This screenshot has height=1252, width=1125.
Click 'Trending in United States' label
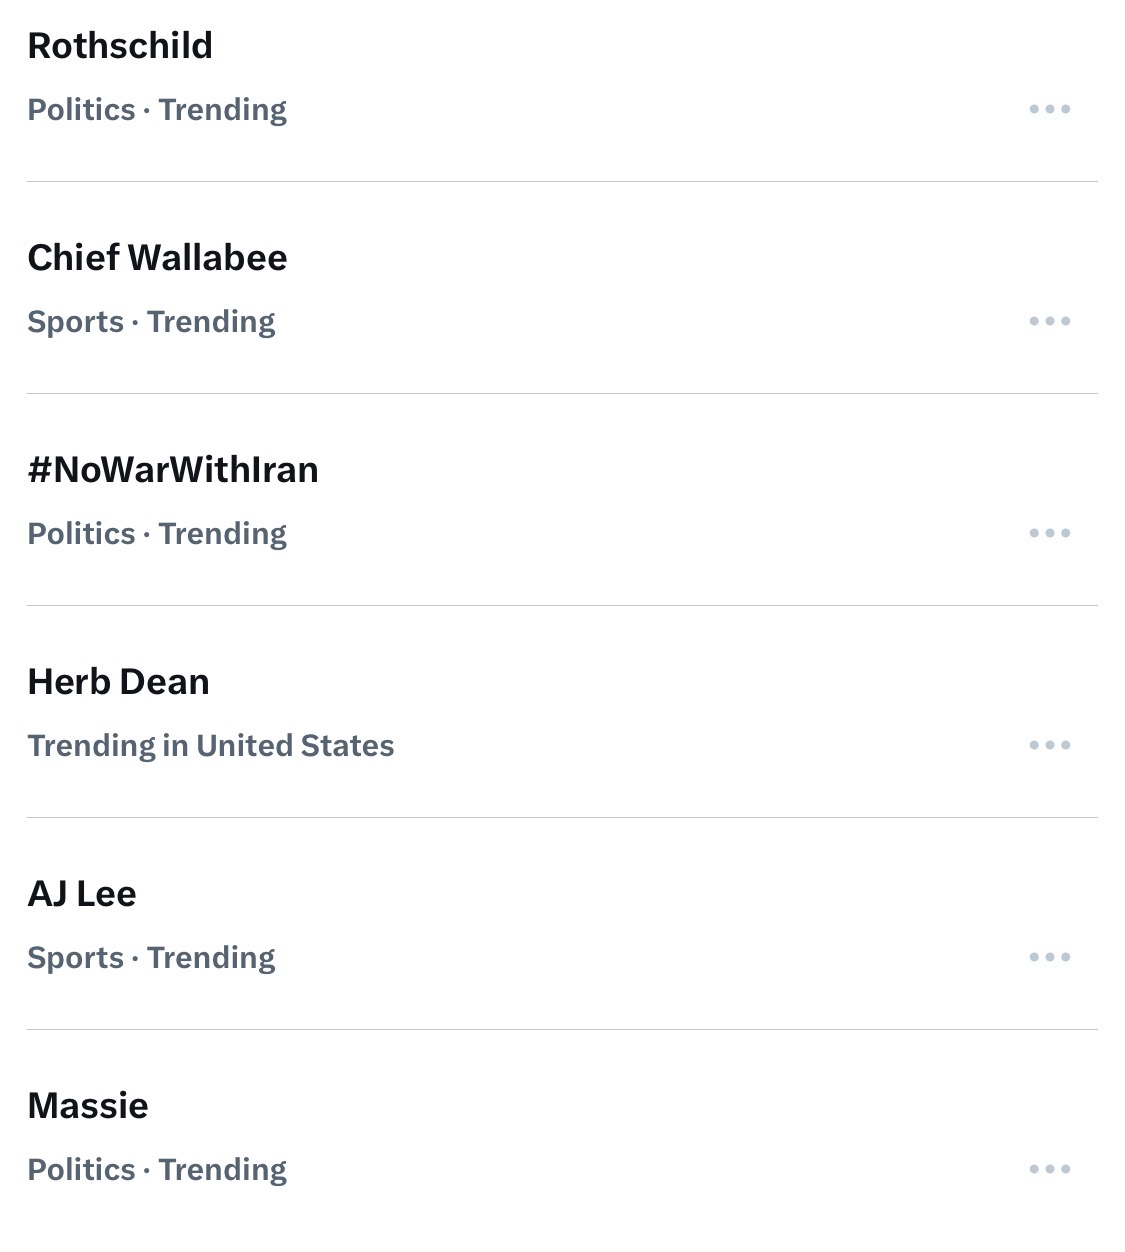click(x=211, y=746)
